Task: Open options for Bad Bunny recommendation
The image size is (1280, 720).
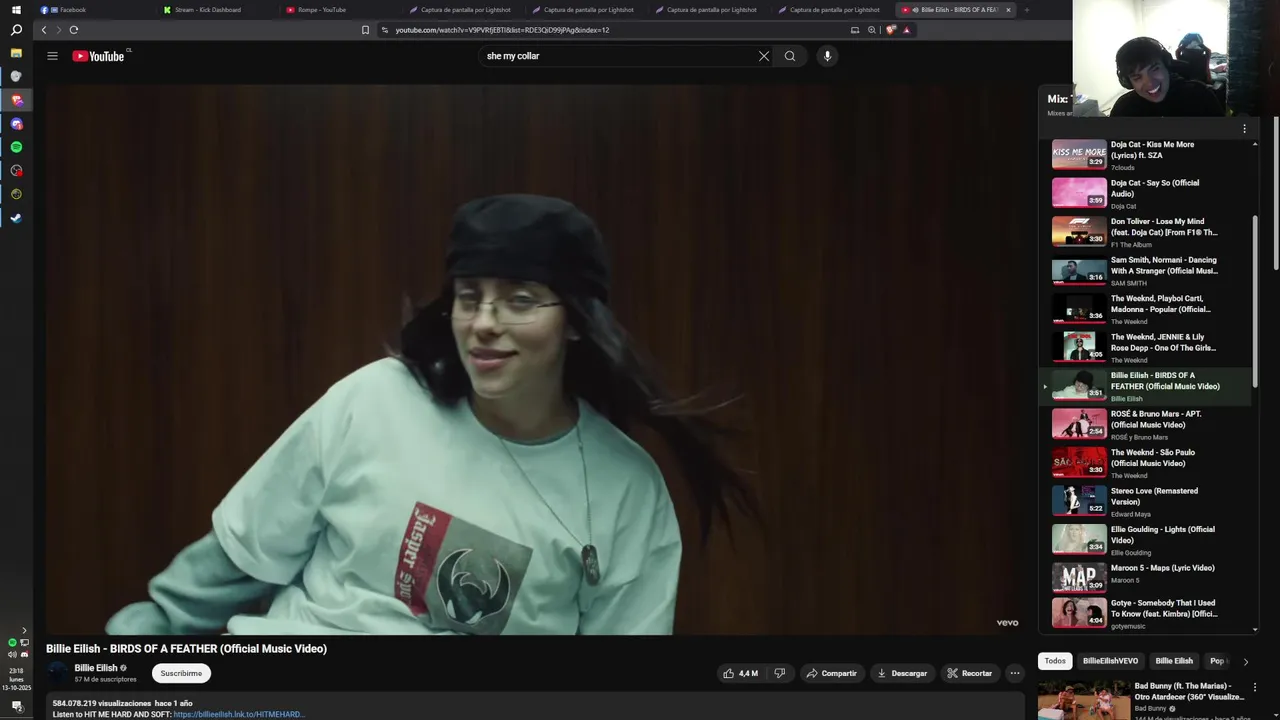Action: point(1255,687)
